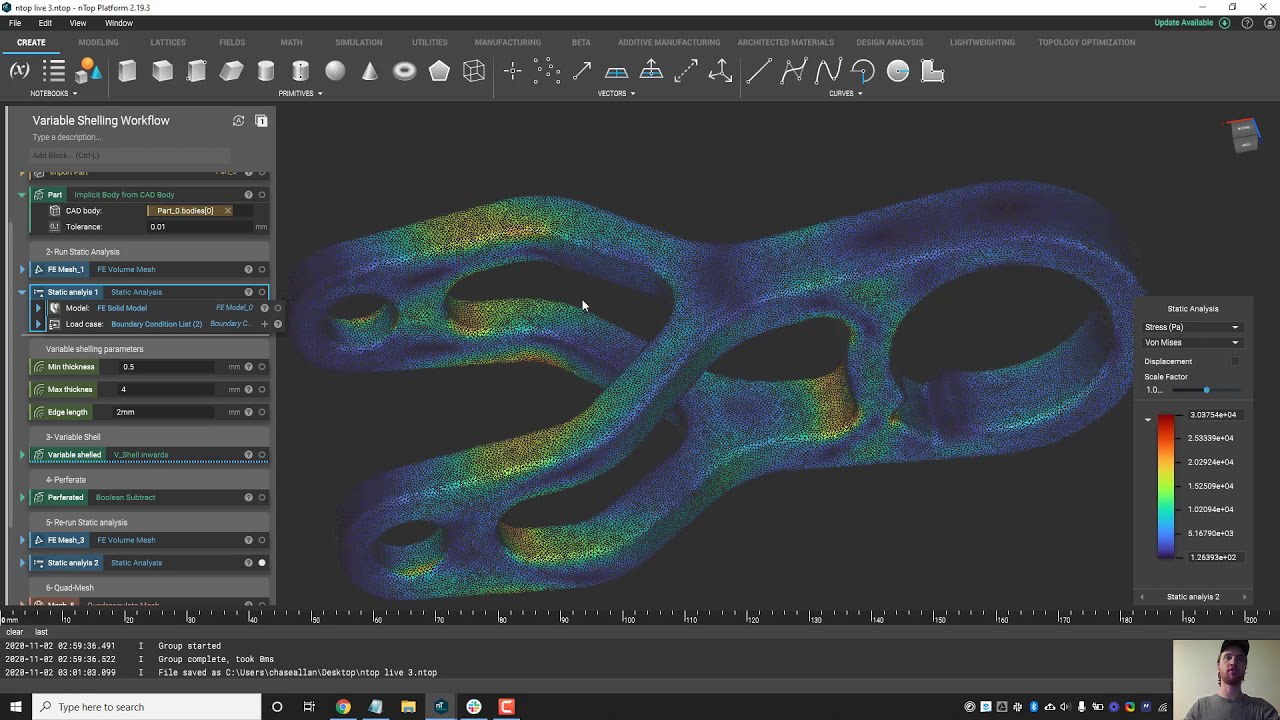1280x720 pixels.
Task: Toggle visibility circle for FE Mesh_1
Action: 262,270
